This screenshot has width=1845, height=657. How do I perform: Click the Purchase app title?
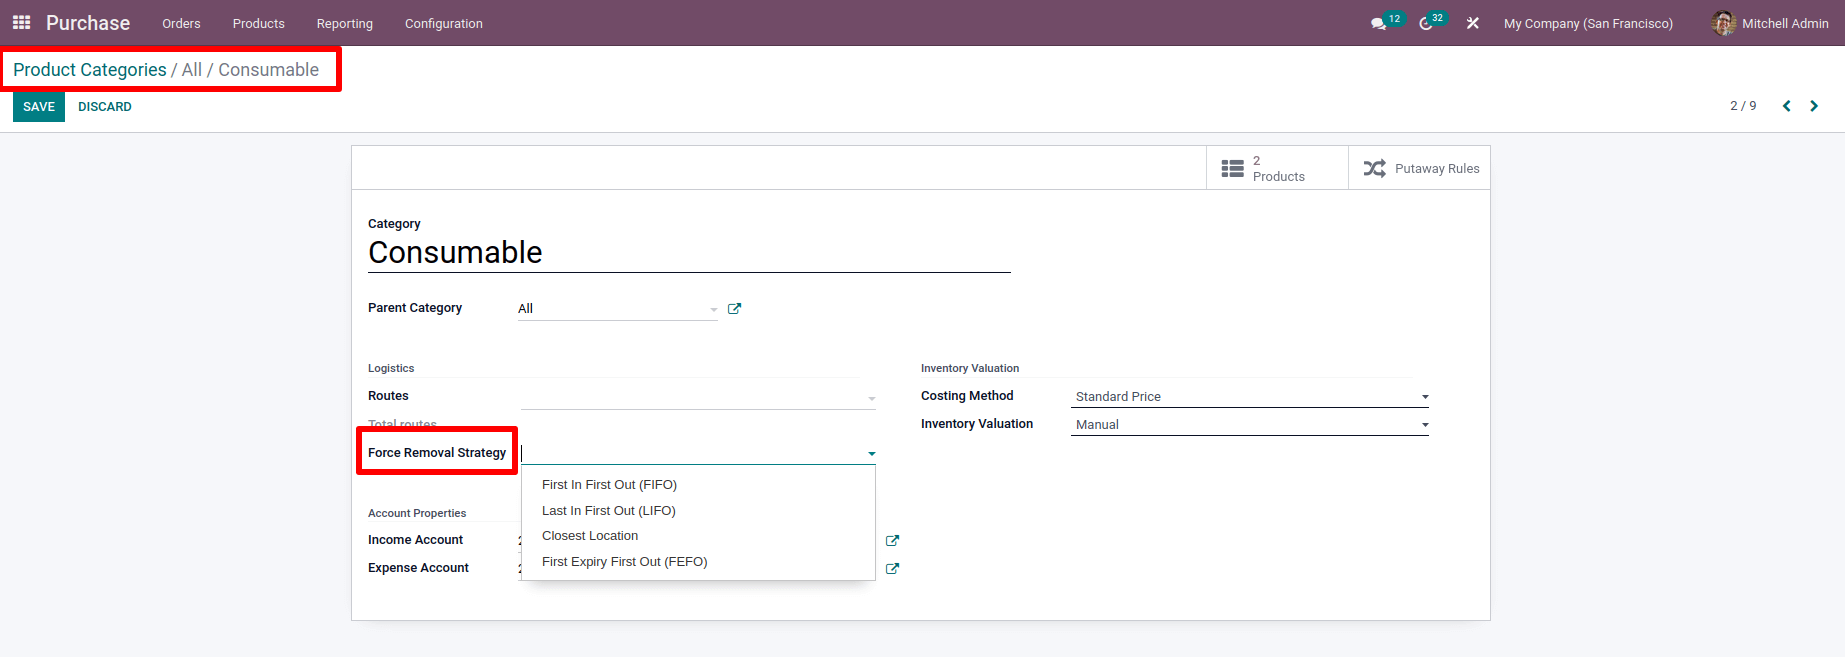tap(88, 23)
